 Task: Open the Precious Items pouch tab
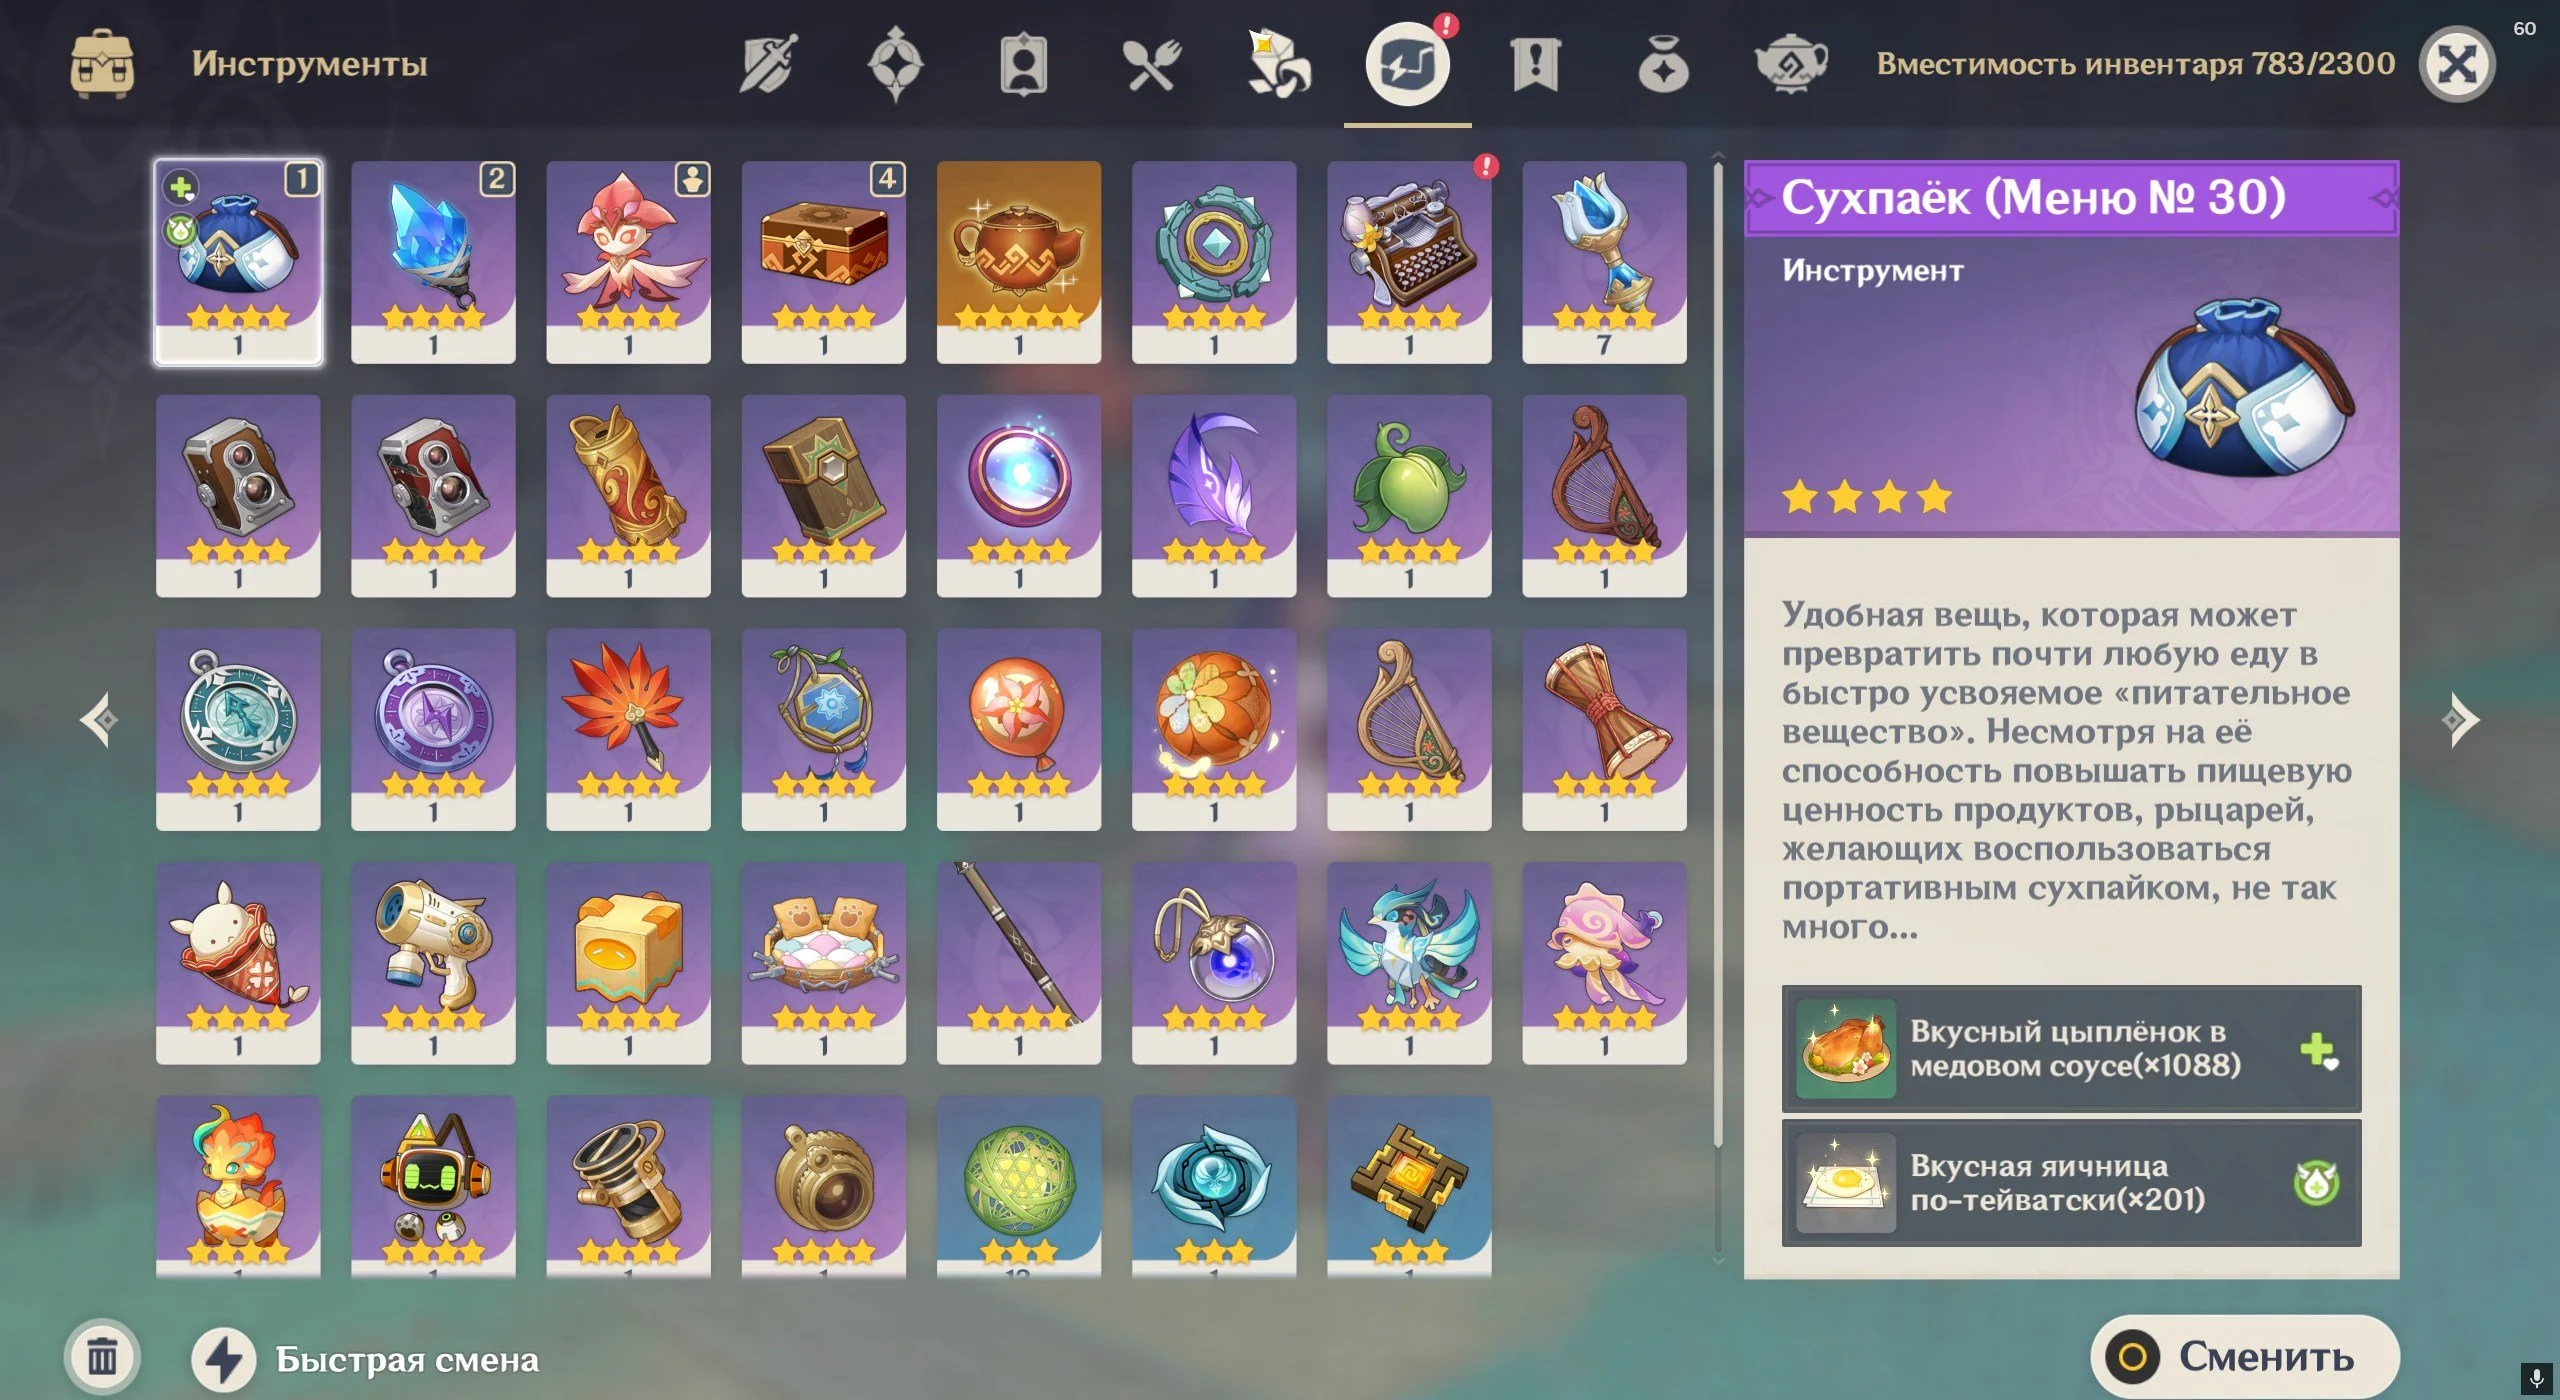1663,65
